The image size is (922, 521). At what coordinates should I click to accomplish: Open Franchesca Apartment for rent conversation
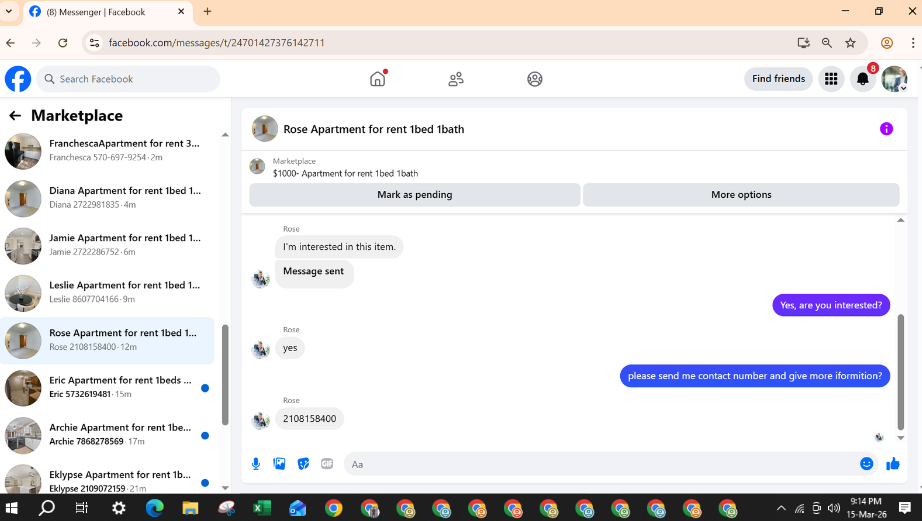tap(108, 151)
